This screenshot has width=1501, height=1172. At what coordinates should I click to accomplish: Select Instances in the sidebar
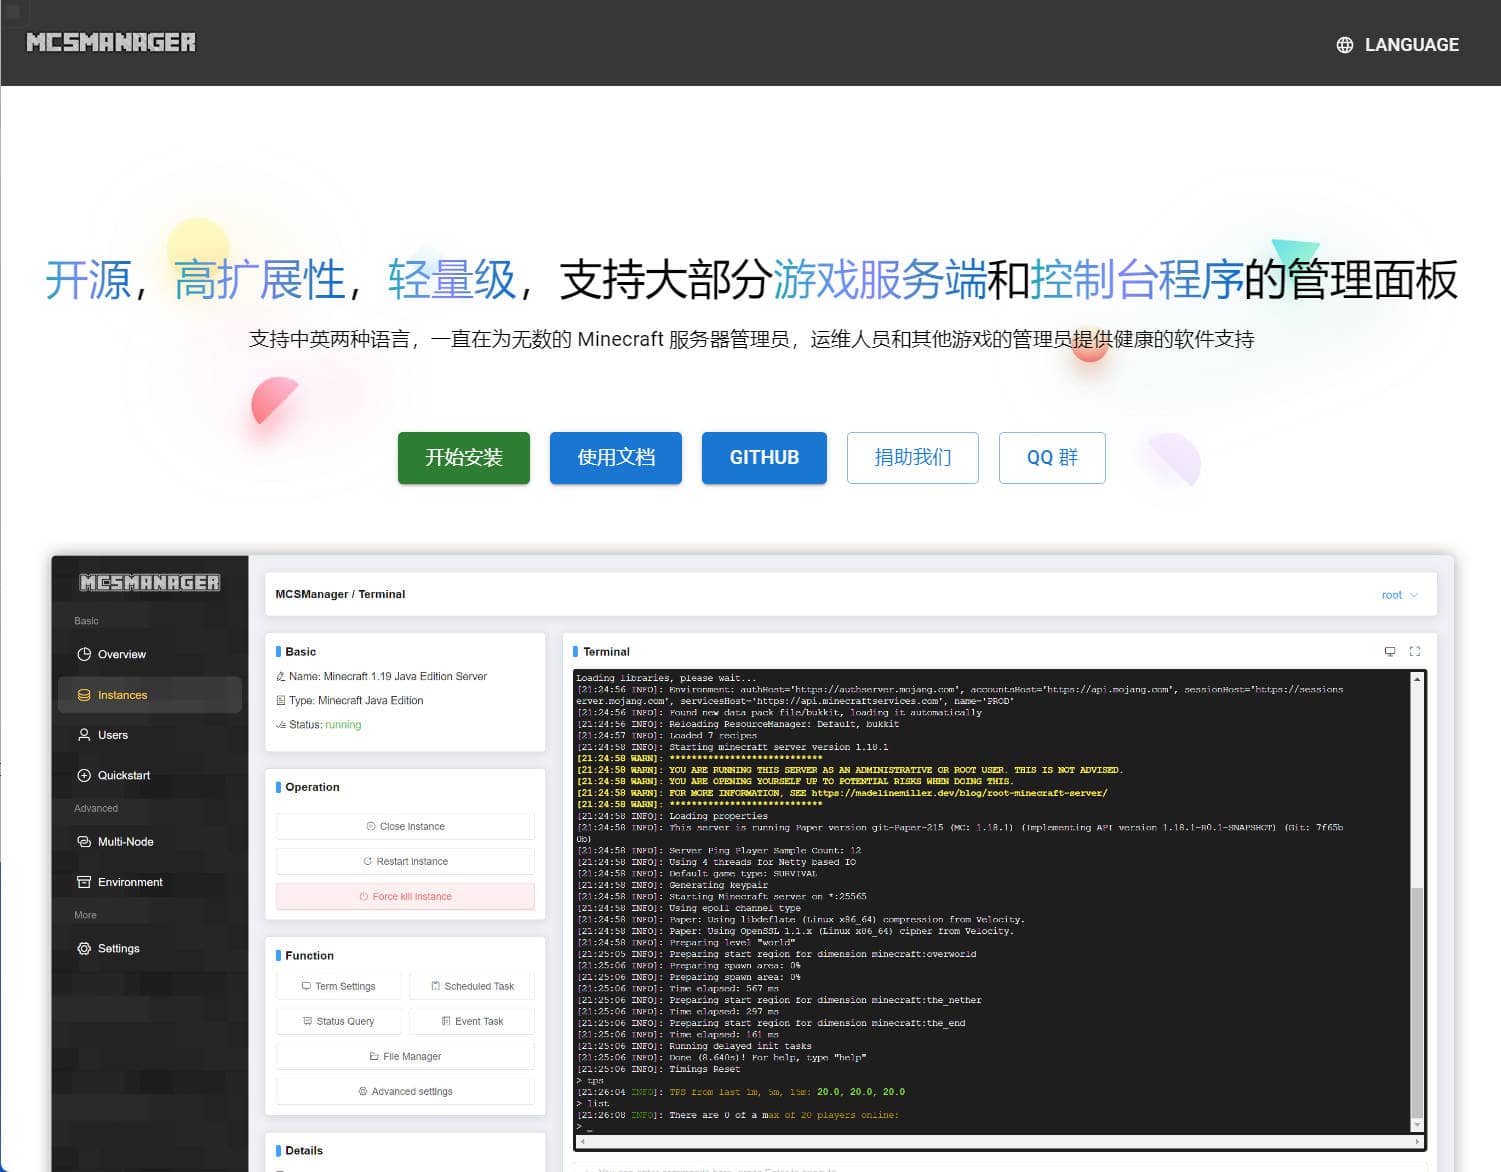coord(150,695)
